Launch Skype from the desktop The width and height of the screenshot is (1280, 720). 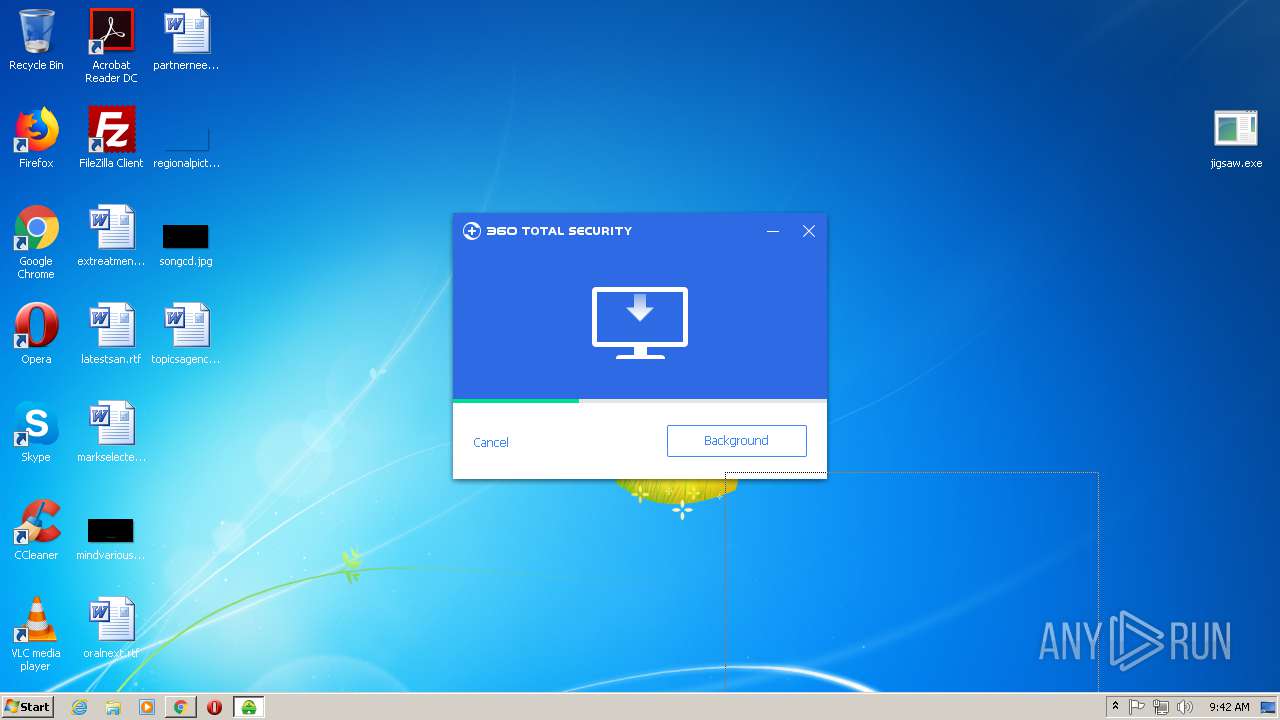pos(36,432)
